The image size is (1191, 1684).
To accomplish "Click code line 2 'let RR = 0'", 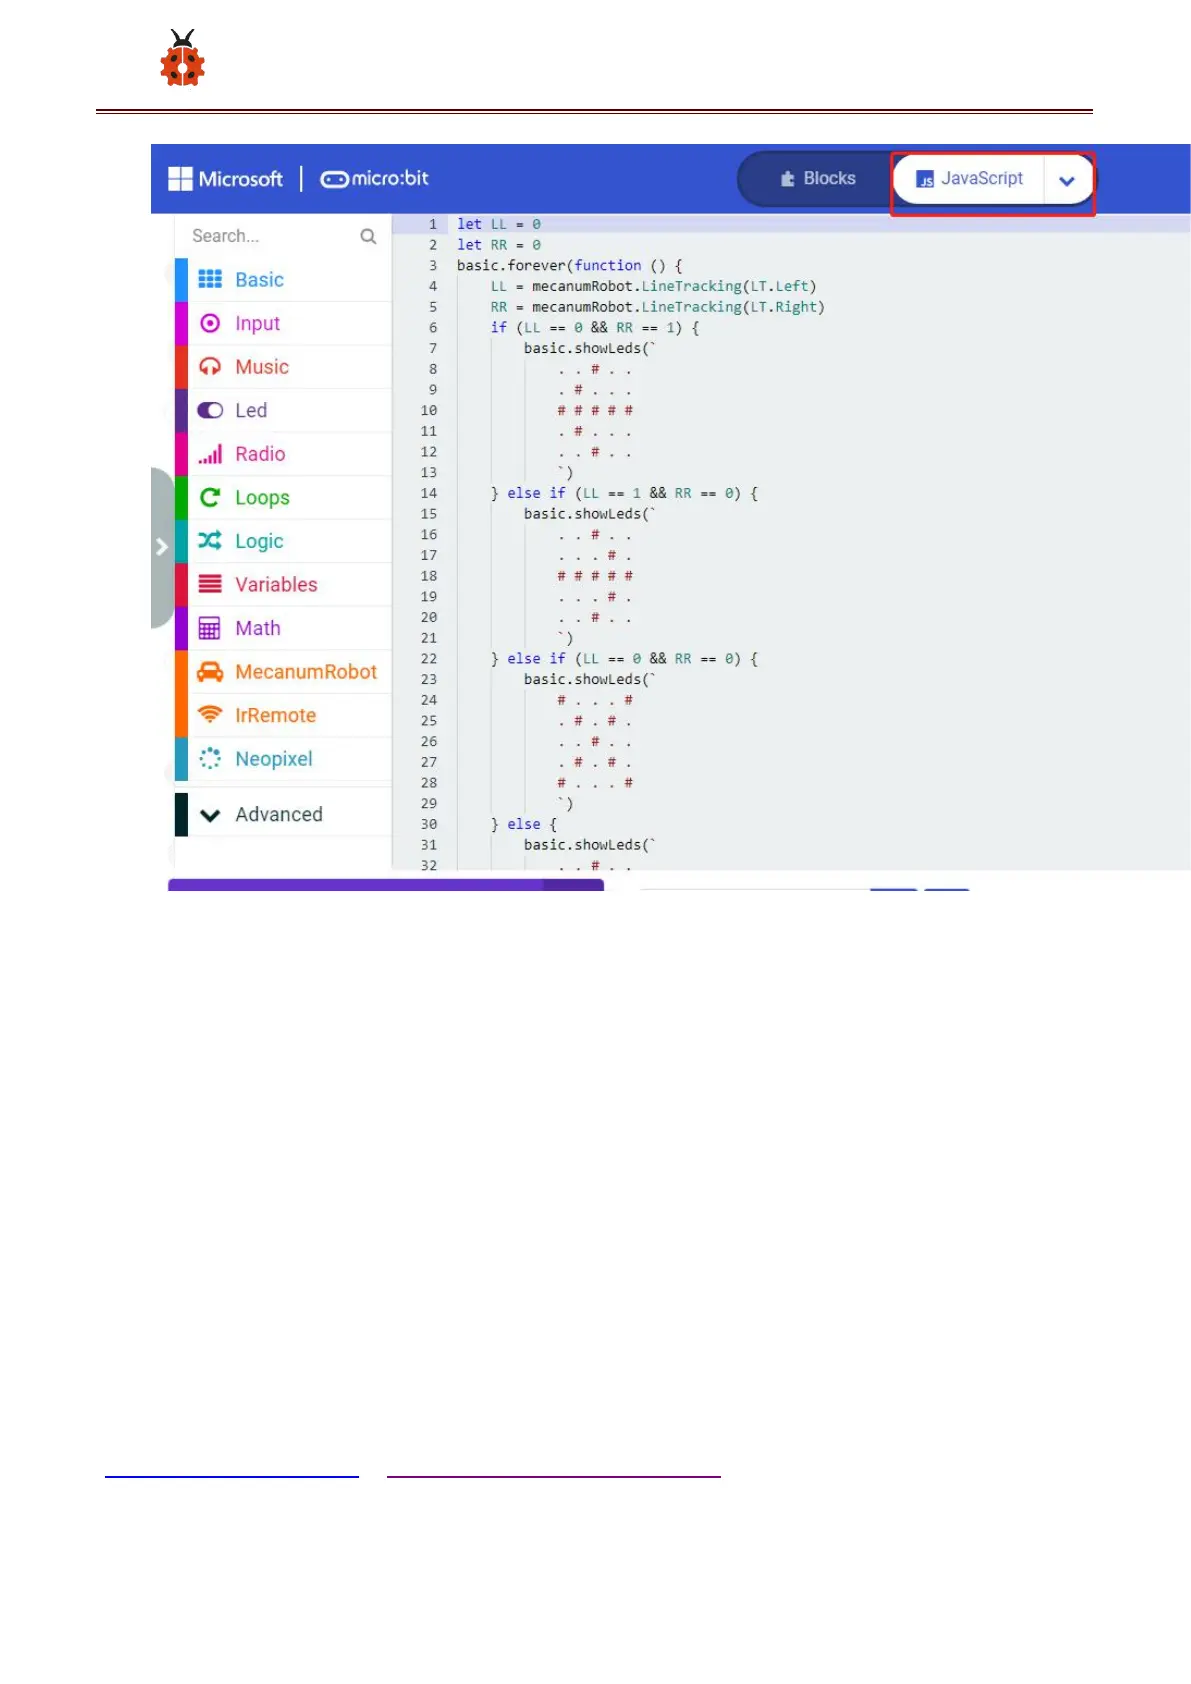I will coord(499,245).
